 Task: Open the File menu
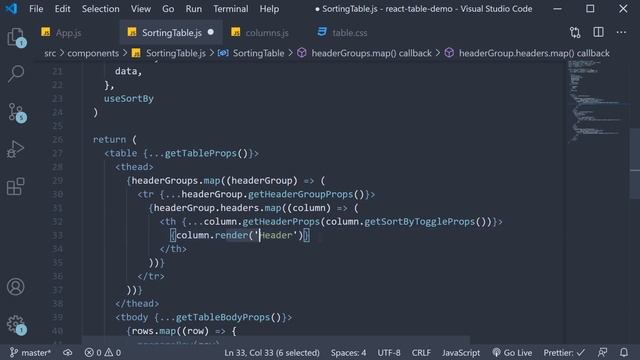tap(36, 9)
